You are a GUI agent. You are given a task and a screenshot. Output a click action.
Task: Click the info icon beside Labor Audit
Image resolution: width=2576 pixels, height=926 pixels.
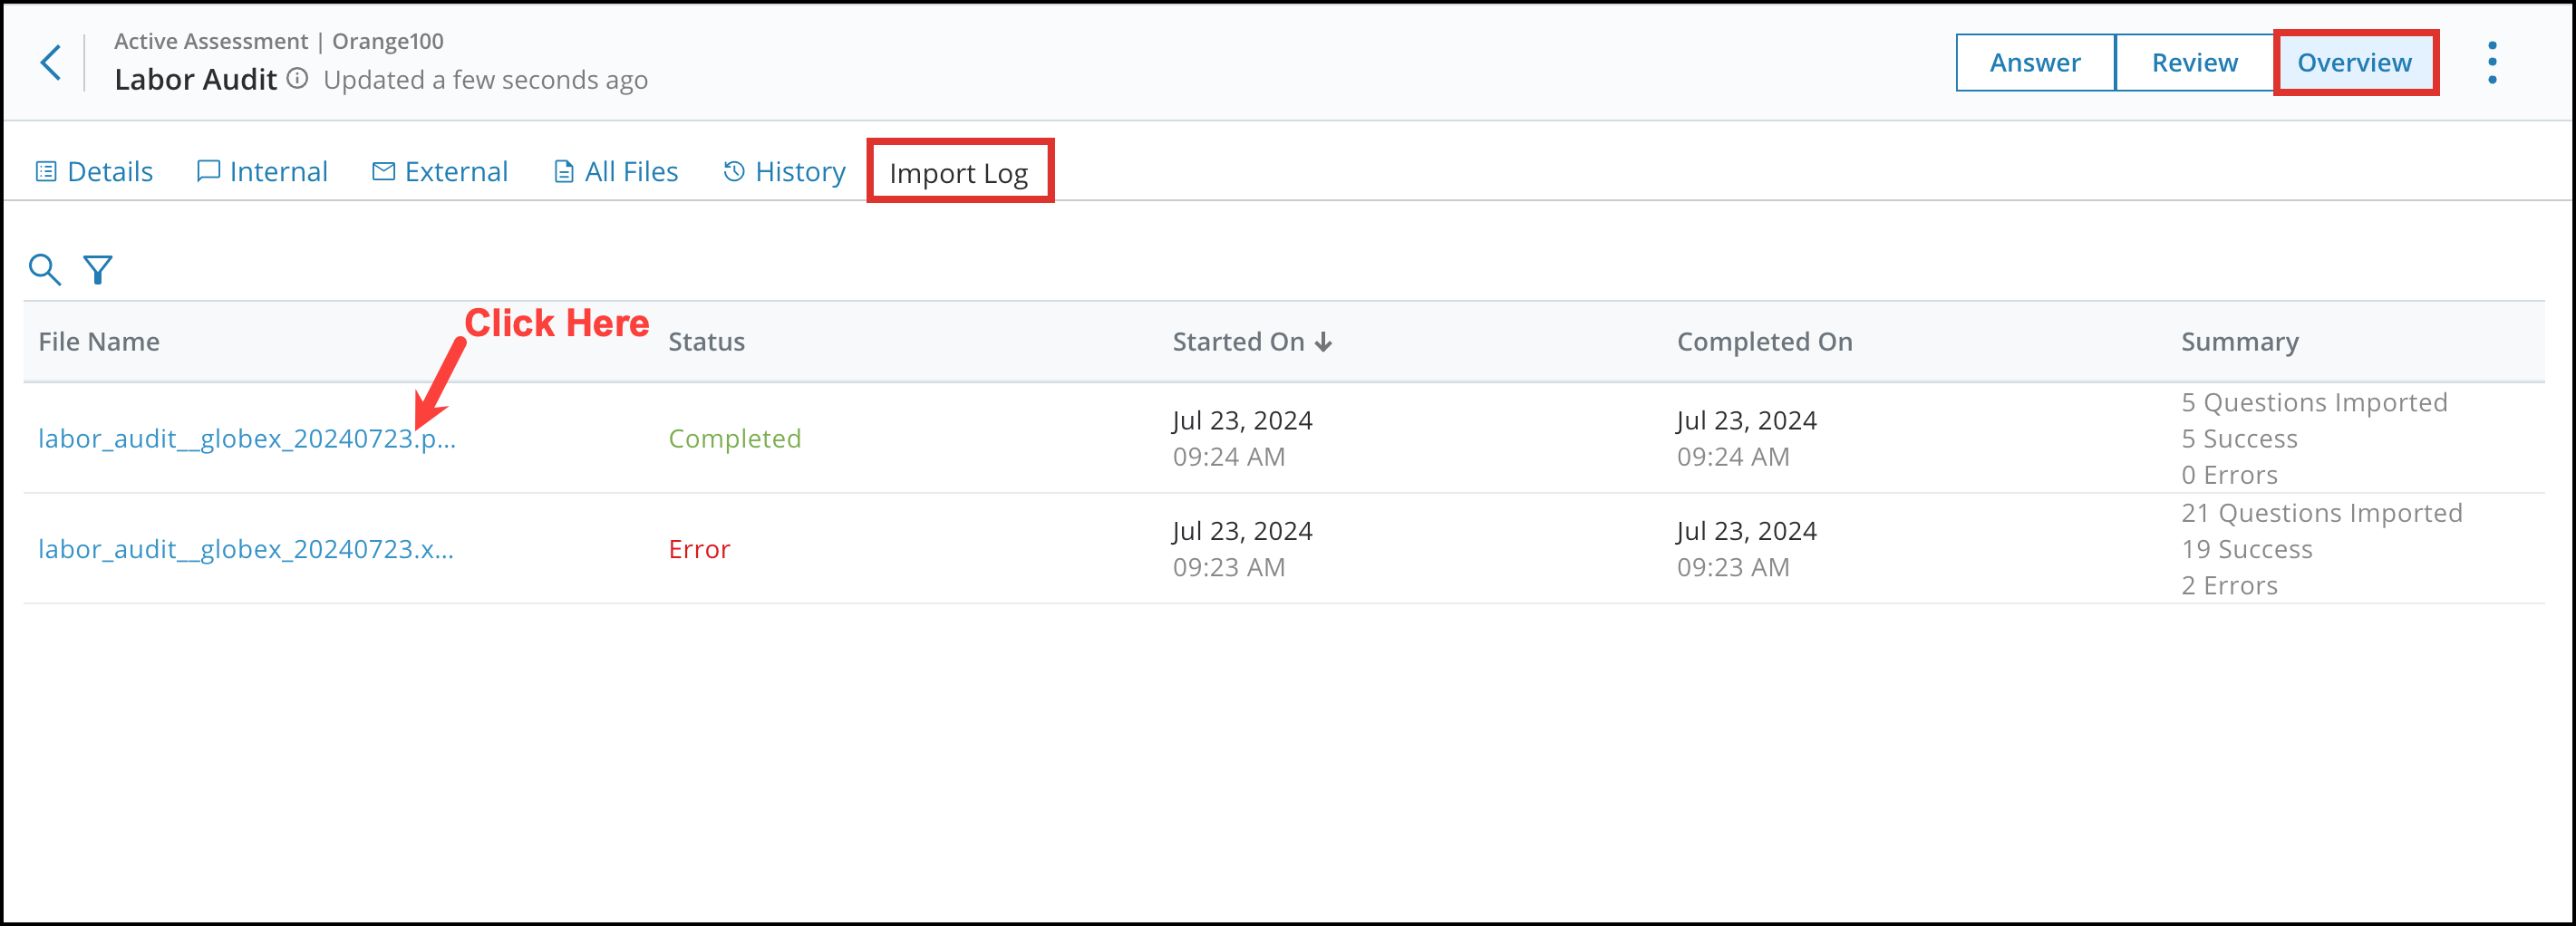coord(297,79)
